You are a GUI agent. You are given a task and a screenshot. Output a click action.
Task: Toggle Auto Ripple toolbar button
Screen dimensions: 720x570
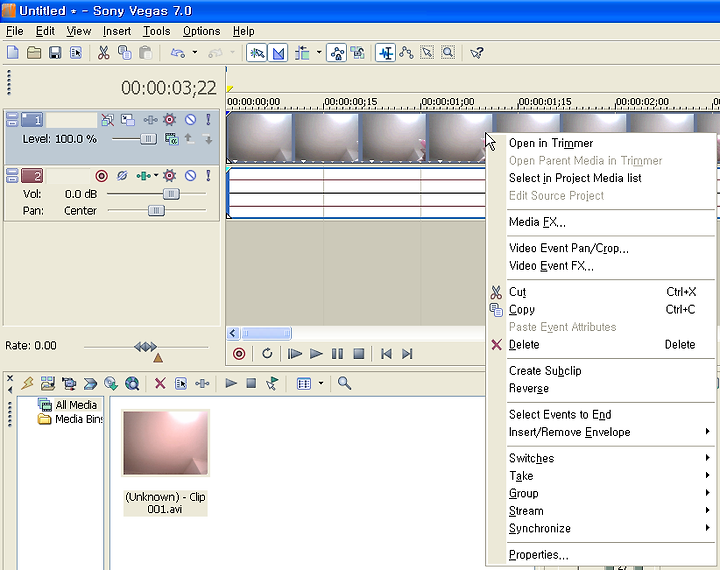(302, 53)
